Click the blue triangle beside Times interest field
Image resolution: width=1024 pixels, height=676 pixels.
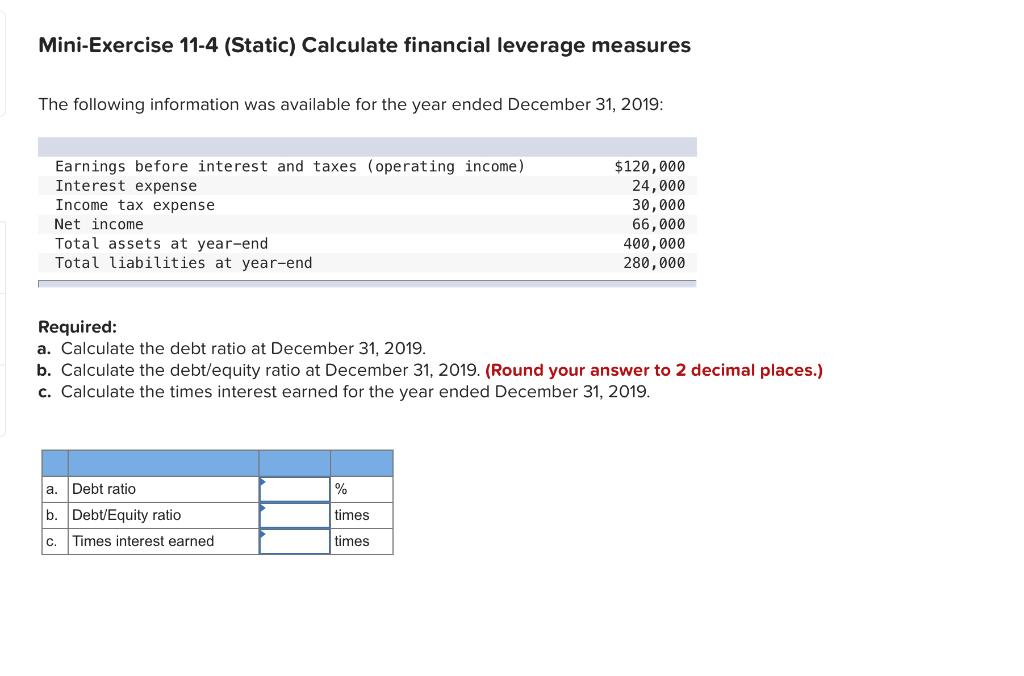coord(262,533)
